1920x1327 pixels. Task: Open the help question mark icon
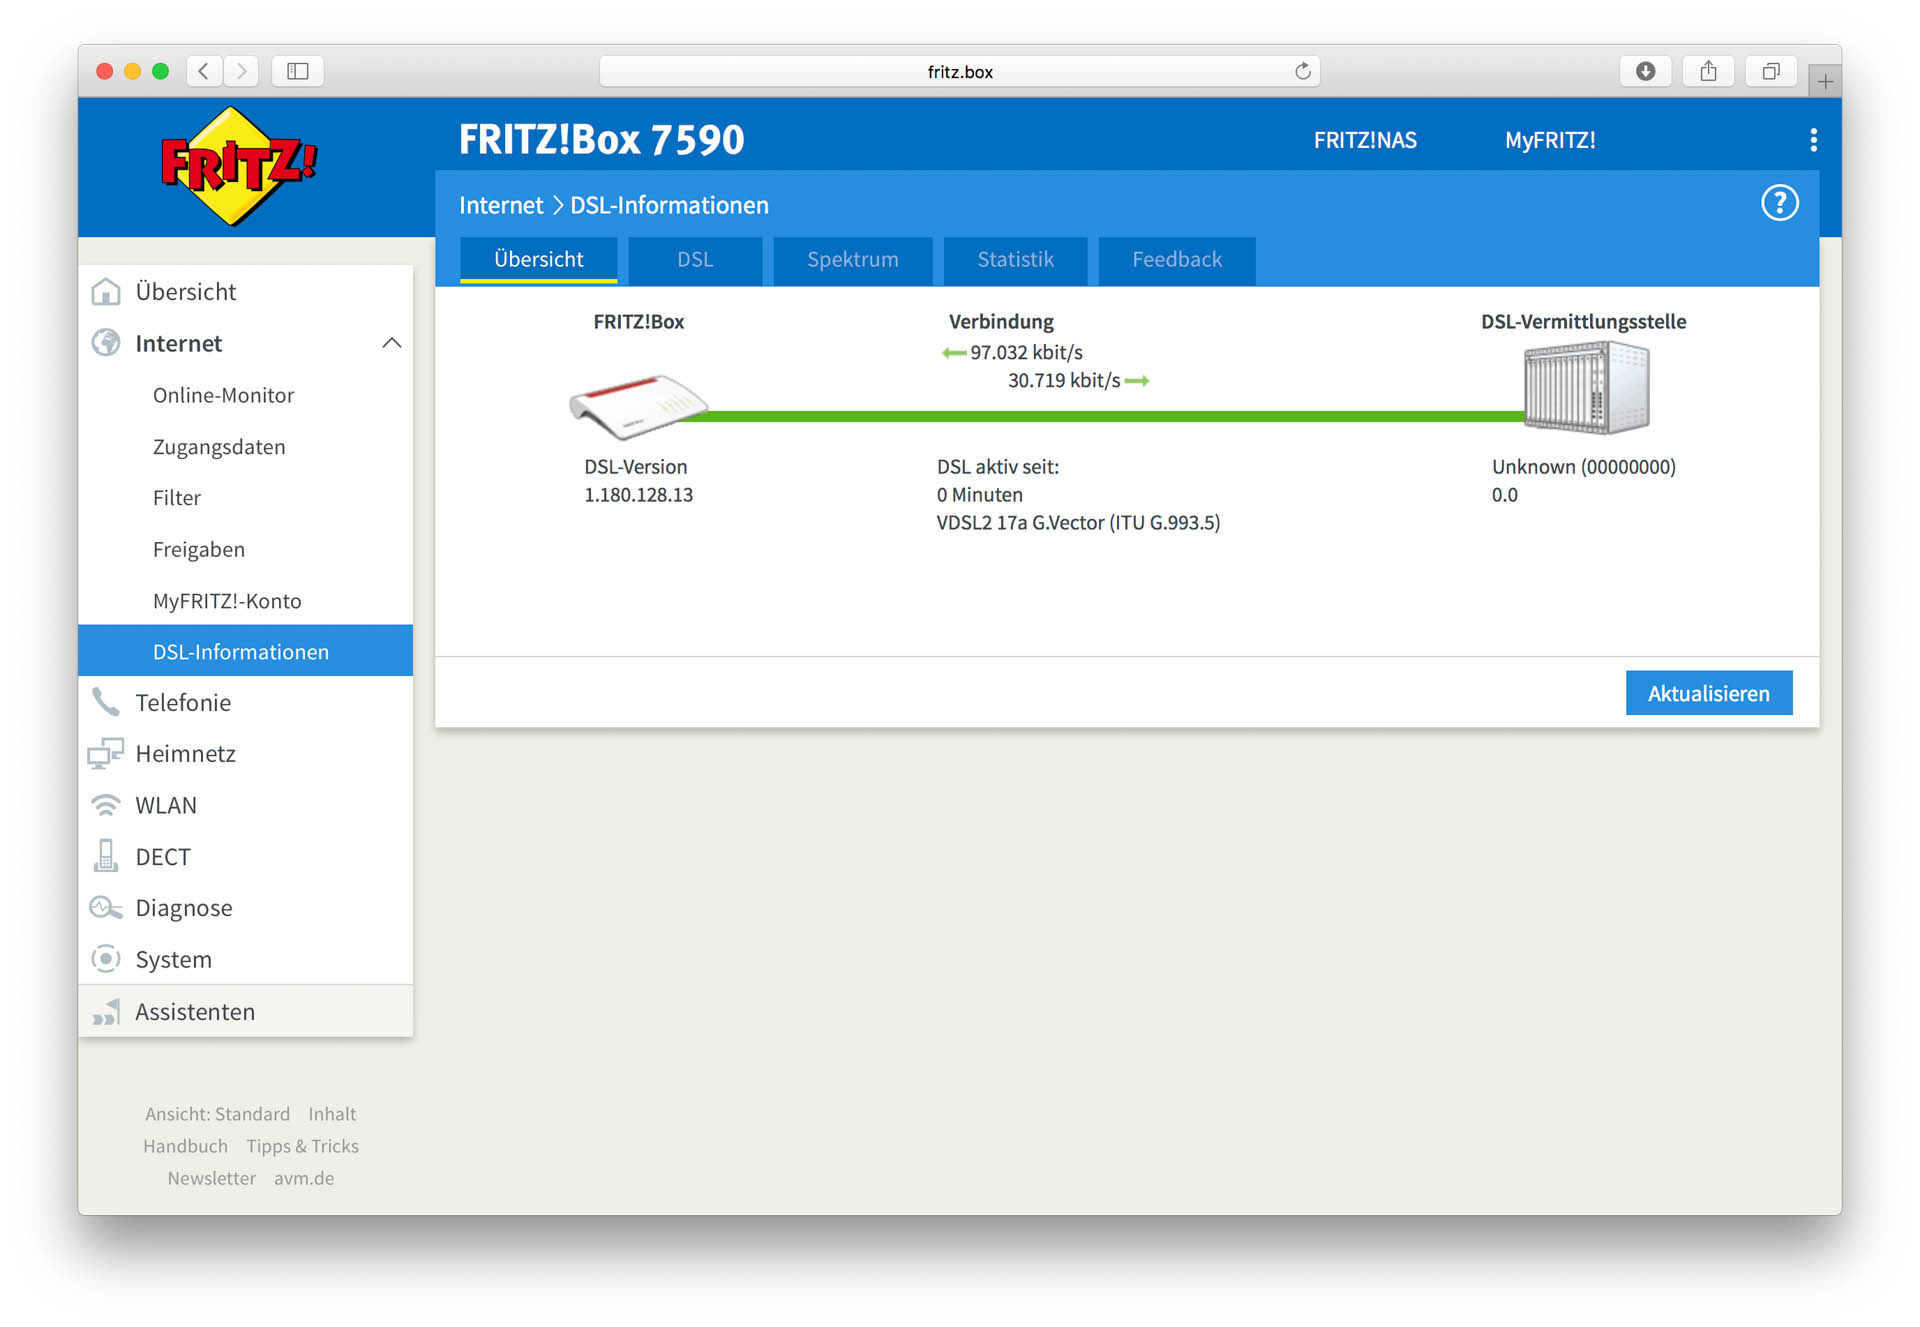[1779, 203]
